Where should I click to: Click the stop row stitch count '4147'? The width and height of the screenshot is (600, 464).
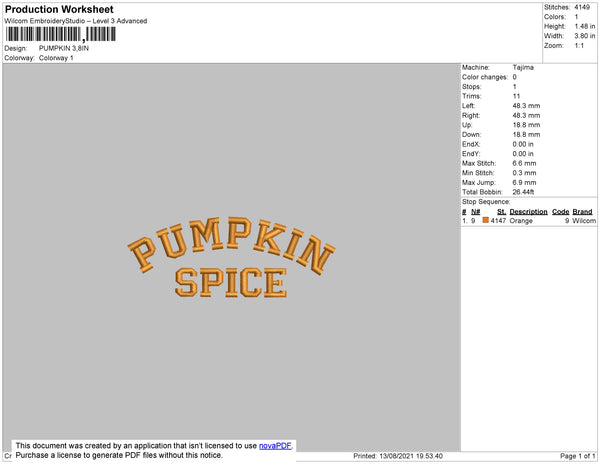(498, 221)
